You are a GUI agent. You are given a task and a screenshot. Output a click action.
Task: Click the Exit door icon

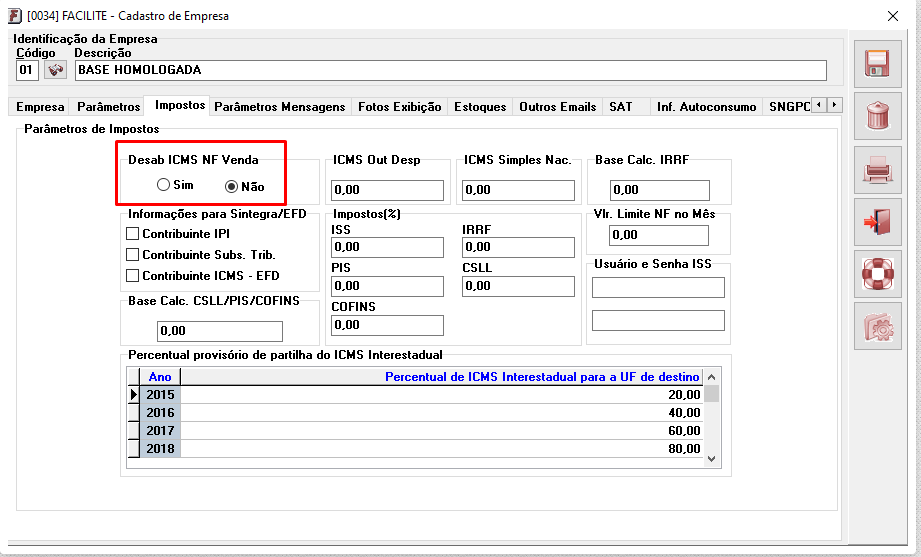[878, 222]
